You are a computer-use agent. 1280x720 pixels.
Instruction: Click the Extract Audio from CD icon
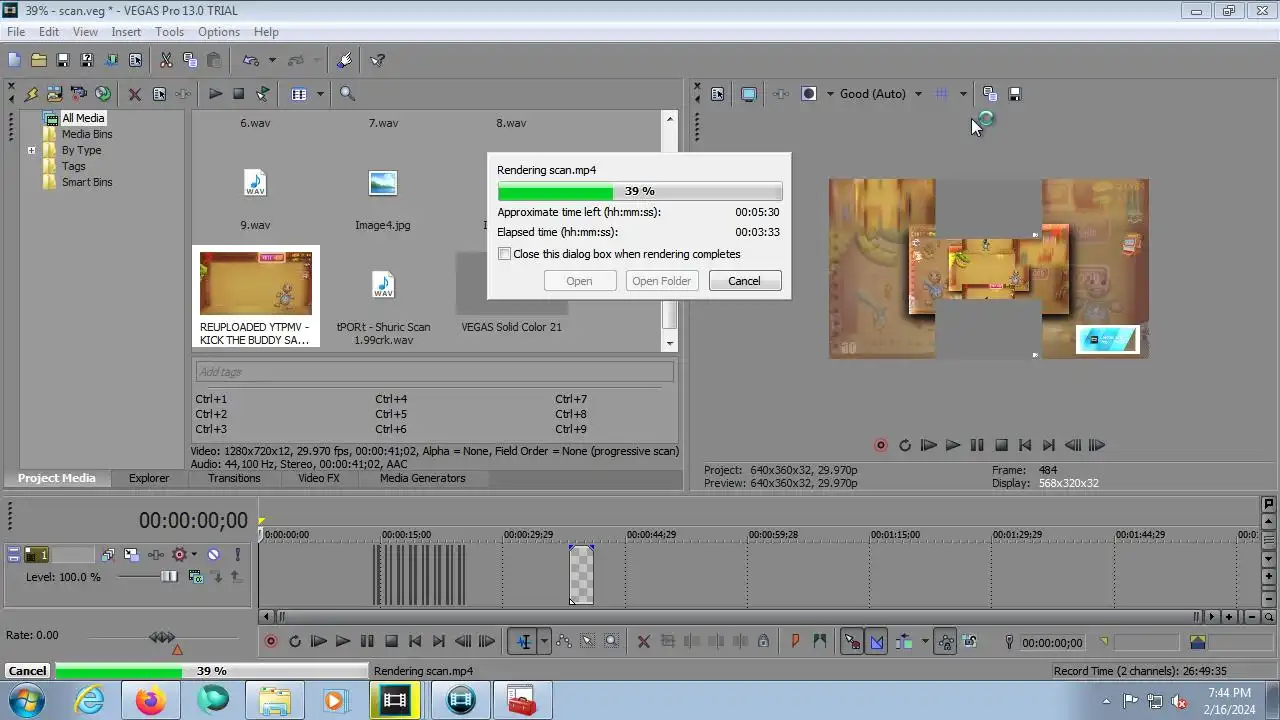pyautogui.click(x=102, y=94)
